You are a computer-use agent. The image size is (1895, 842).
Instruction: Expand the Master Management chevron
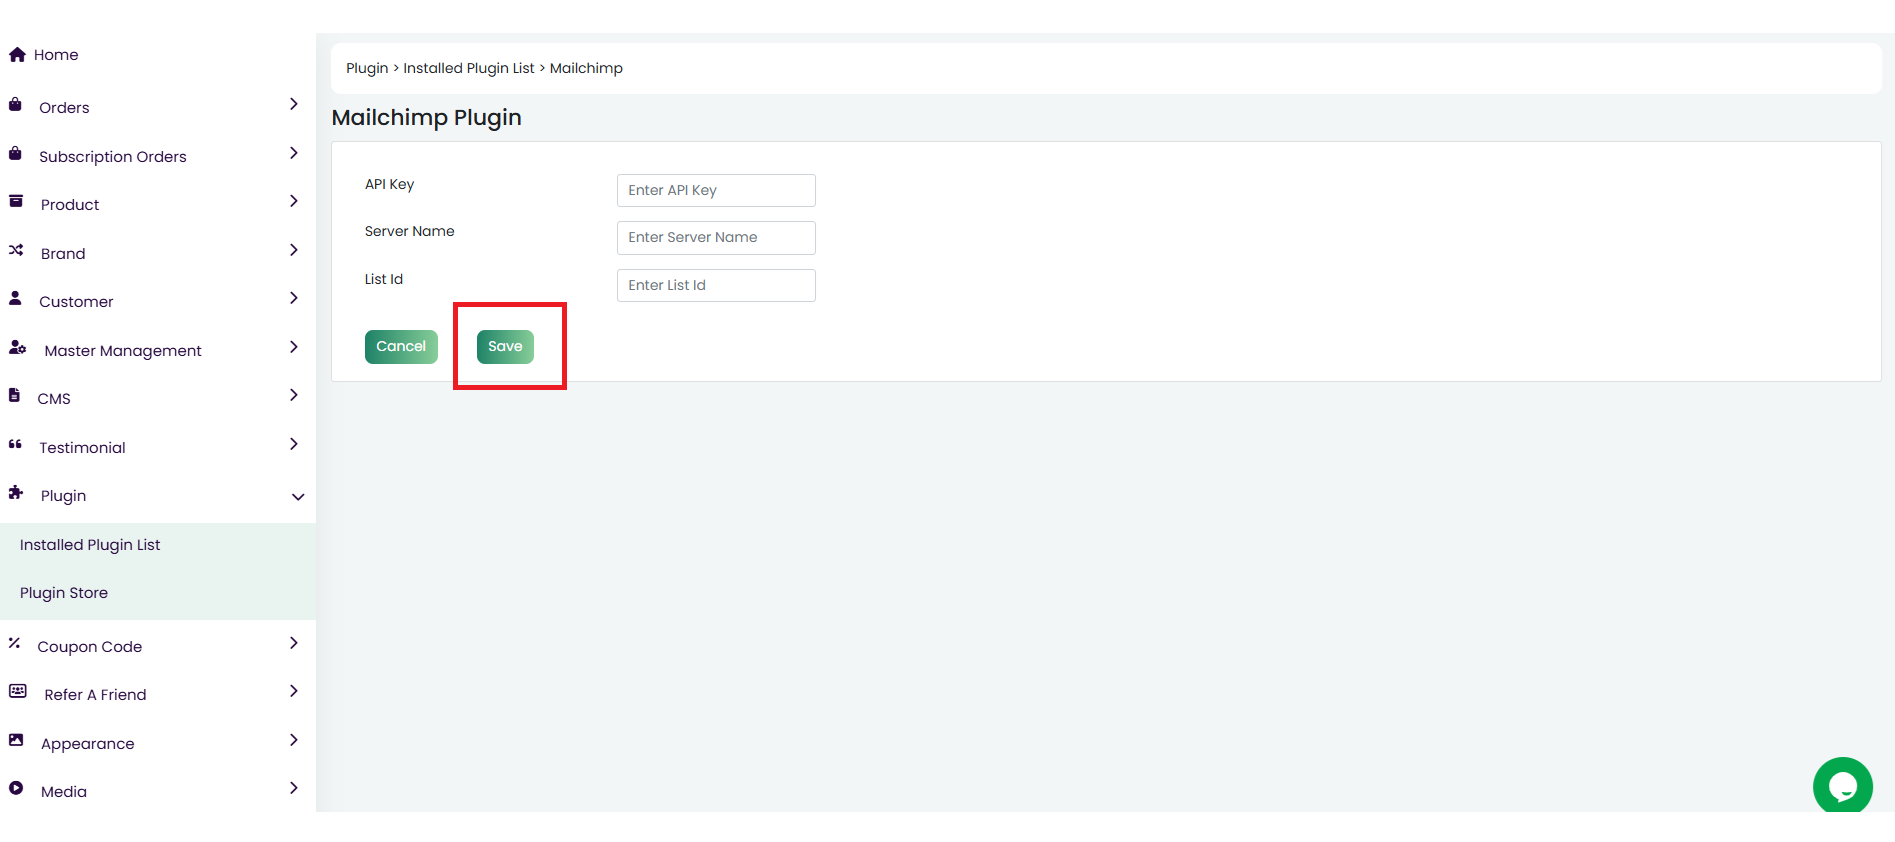[x=293, y=348]
